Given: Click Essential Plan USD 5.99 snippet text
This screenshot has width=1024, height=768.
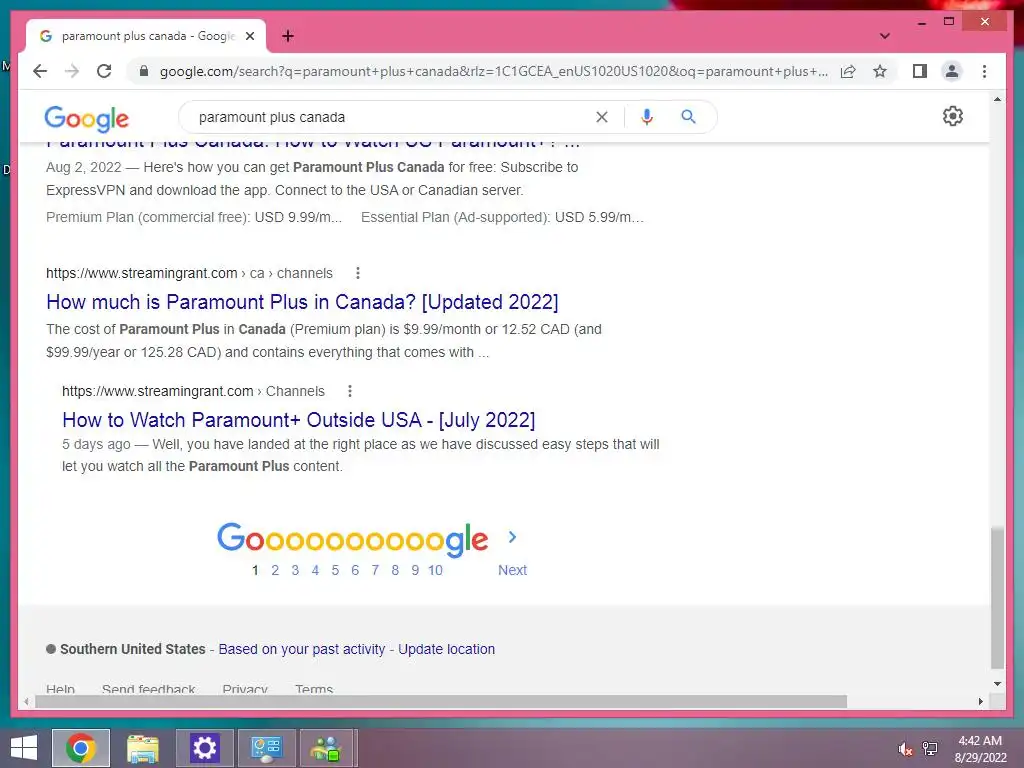Looking at the screenshot, I should click(x=502, y=217).
